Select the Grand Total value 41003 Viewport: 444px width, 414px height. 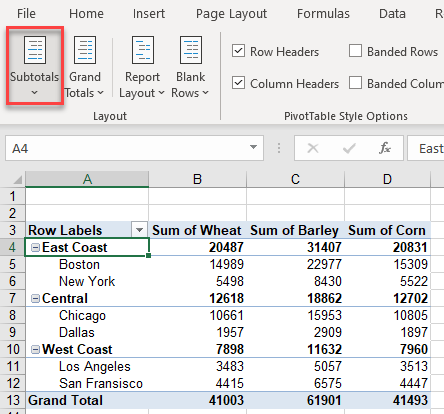pyautogui.click(x=197, y=400)
